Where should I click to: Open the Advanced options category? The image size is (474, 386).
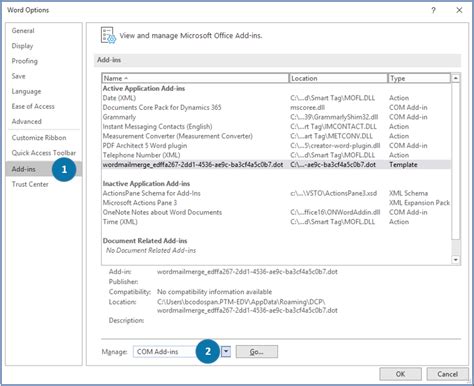pyautogui.click(x=27, y=121)
